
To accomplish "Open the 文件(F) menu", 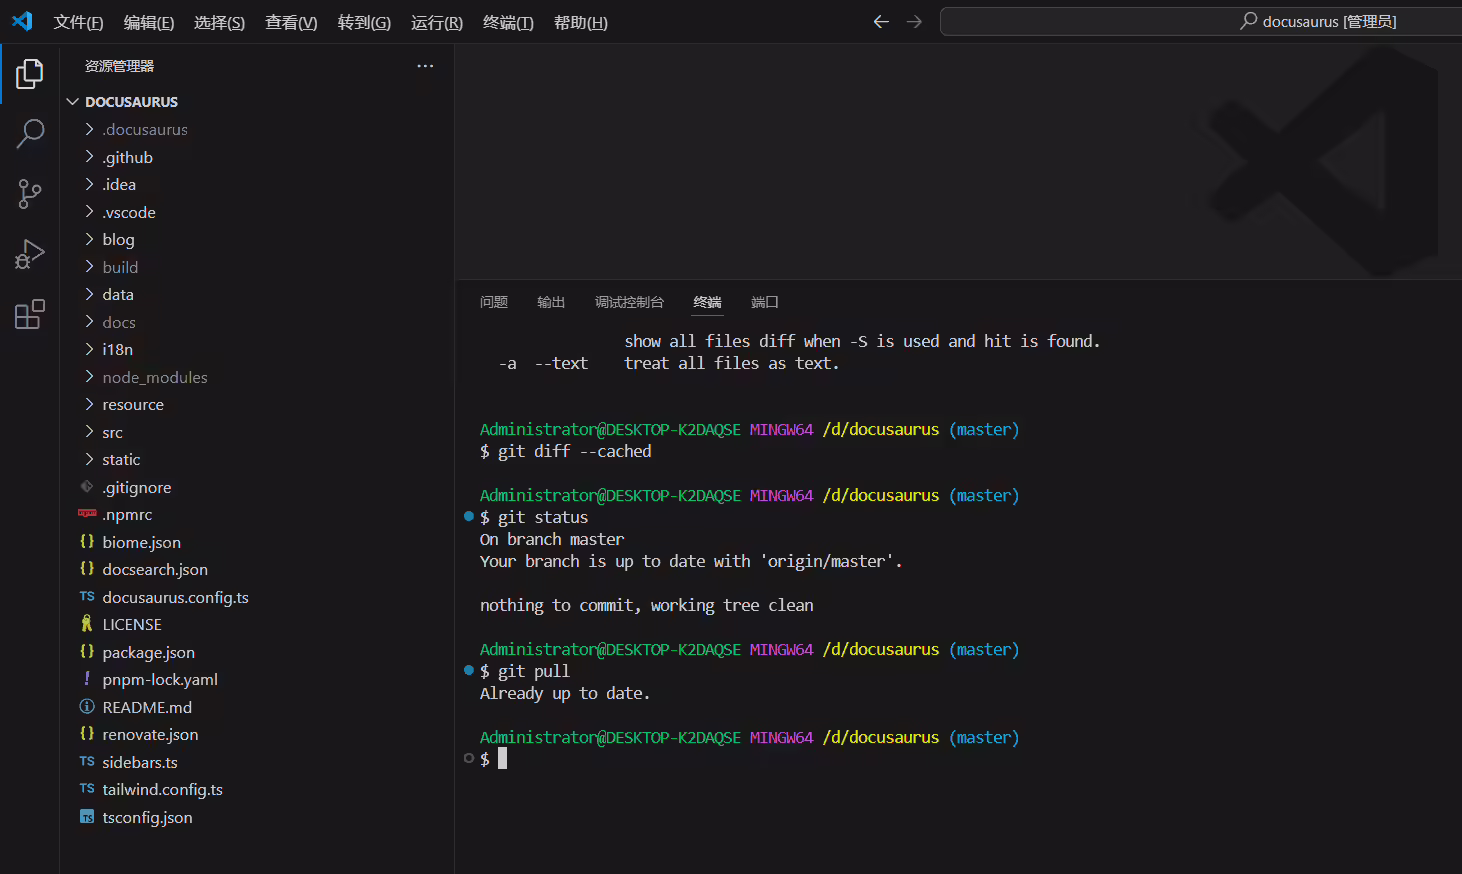I will (x=78, y=22).
